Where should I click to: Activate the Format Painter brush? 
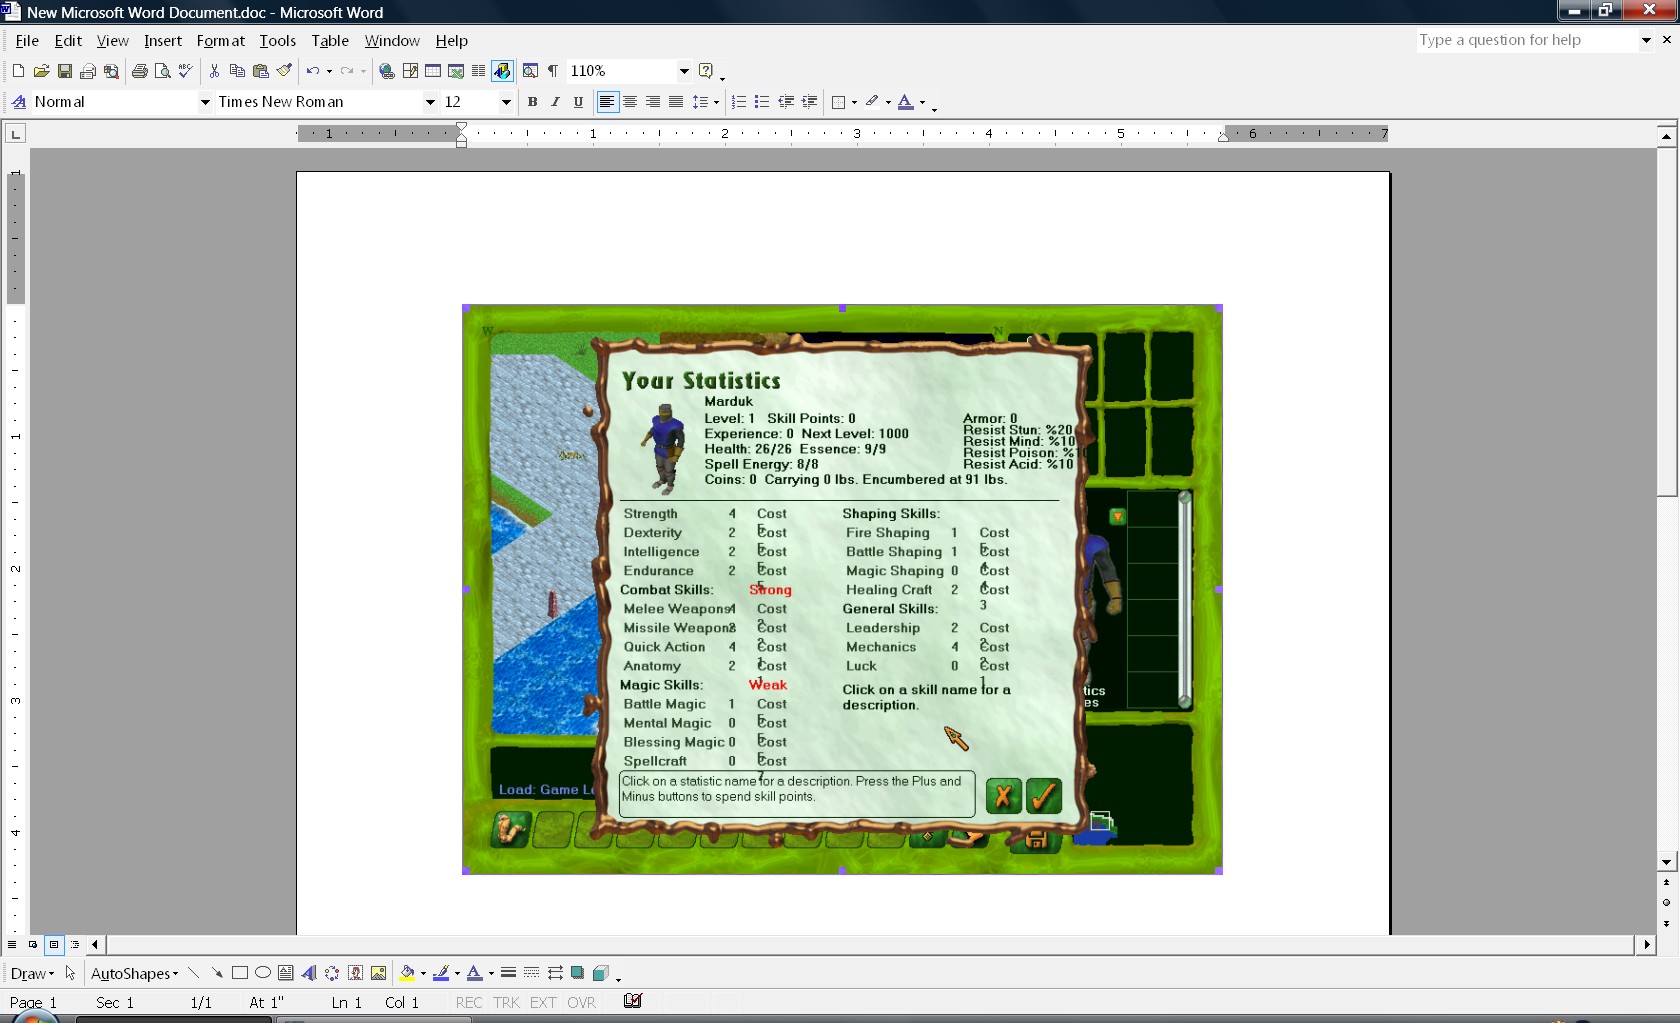(284, 71)
